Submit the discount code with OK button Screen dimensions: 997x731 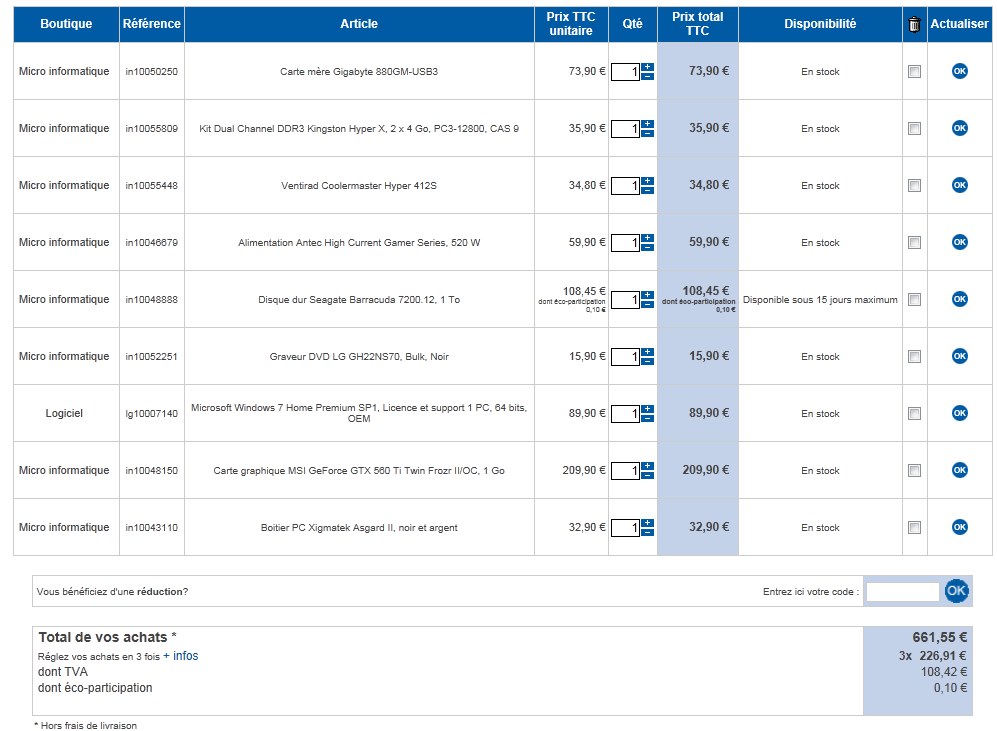(x=956, y=591)
